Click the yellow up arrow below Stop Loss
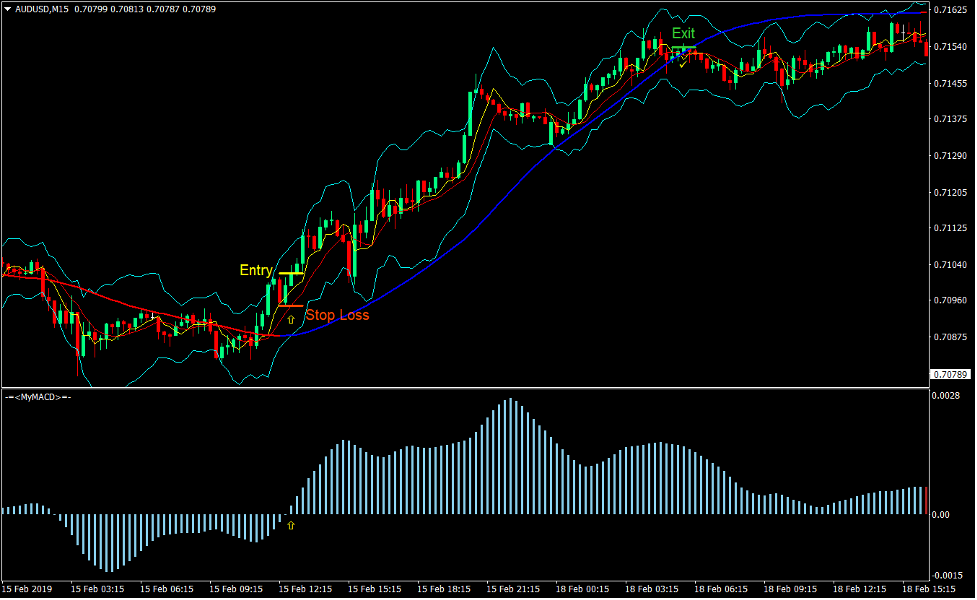This screenshot has height=600, width=977. click(x=291, y=319)
